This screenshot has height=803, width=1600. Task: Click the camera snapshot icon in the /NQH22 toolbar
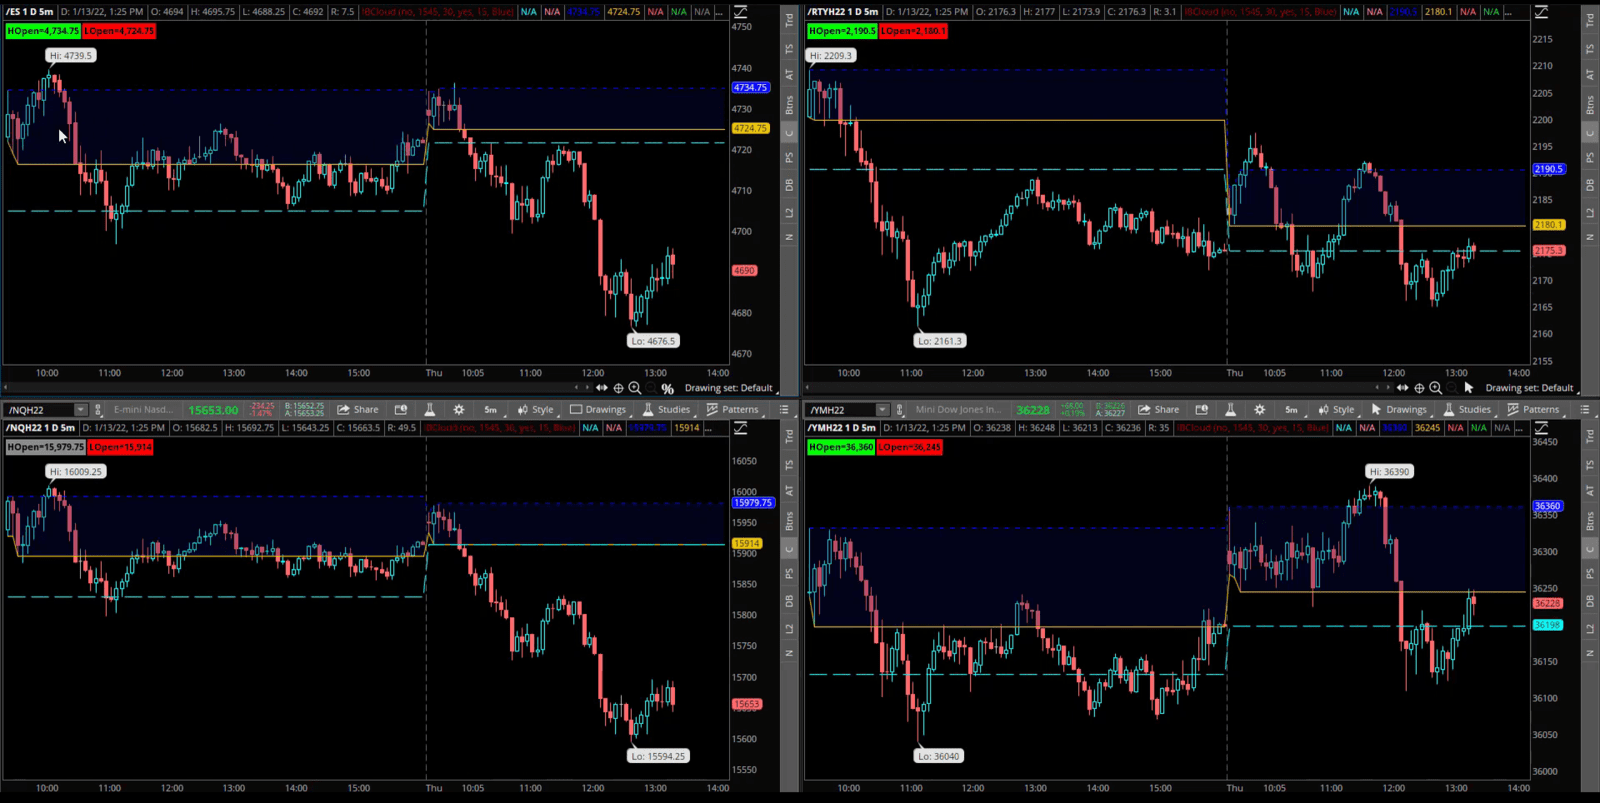click(401, 410)
